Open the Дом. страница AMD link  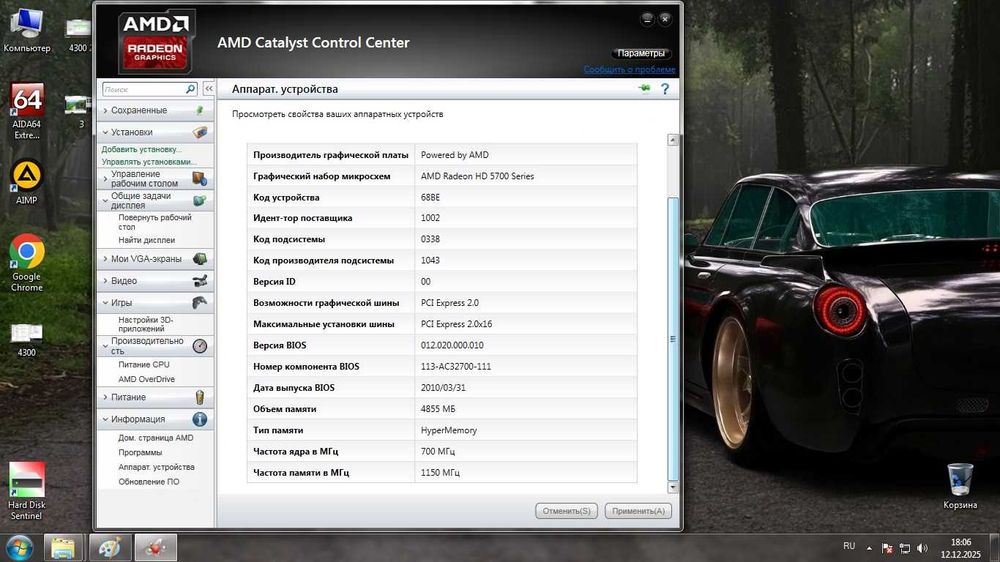pos(156,438)
